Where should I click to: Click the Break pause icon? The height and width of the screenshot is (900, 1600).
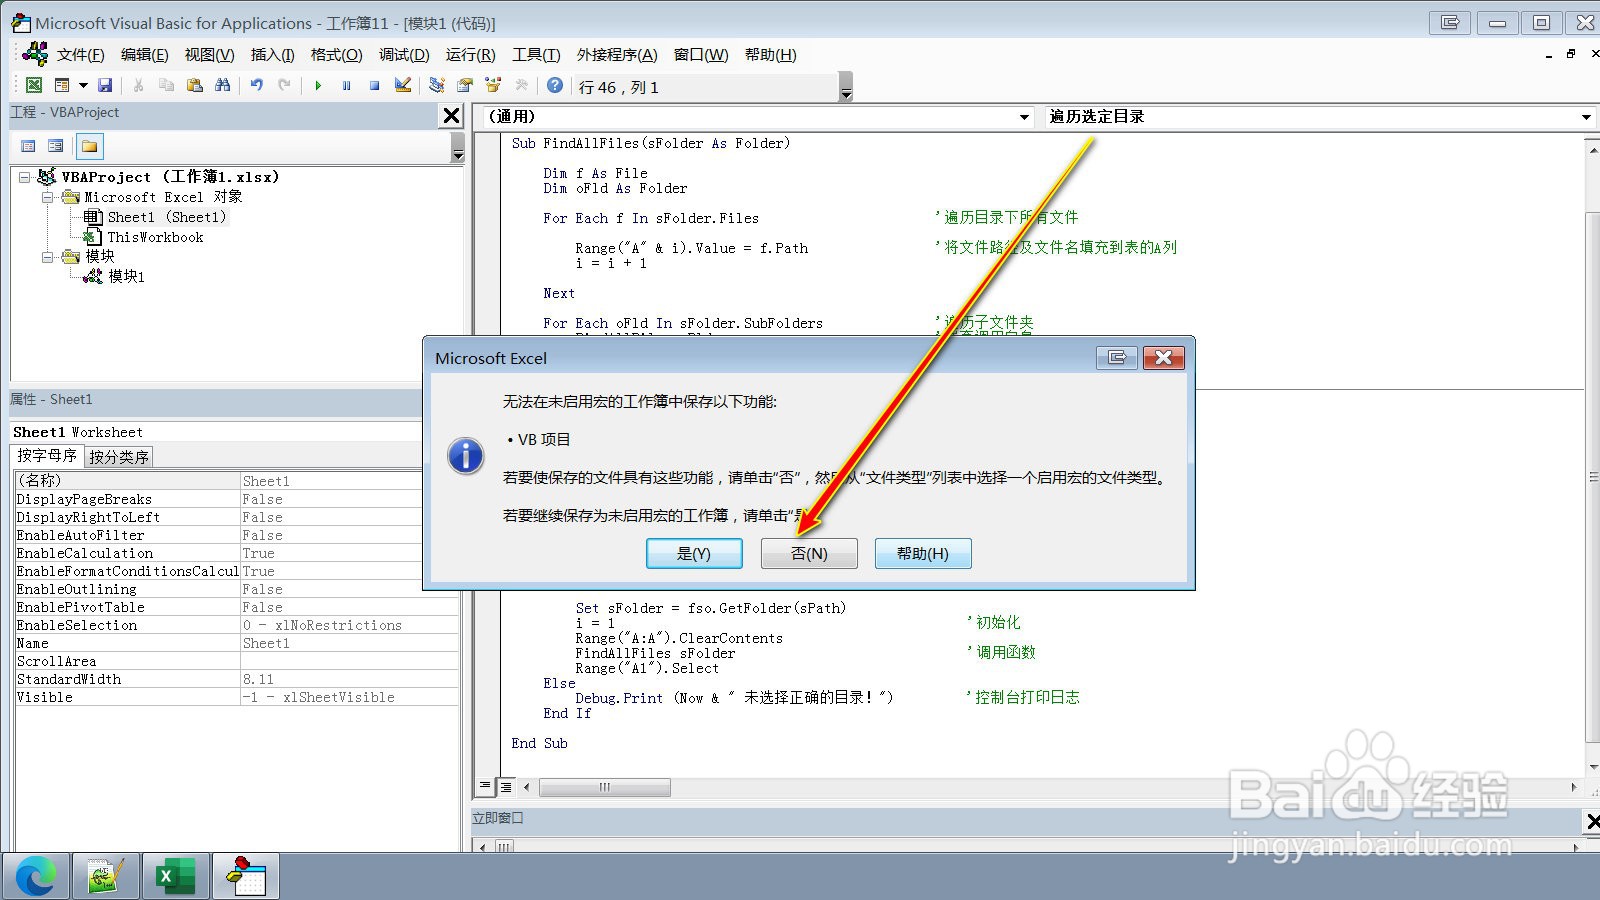(x=346, y=86)
